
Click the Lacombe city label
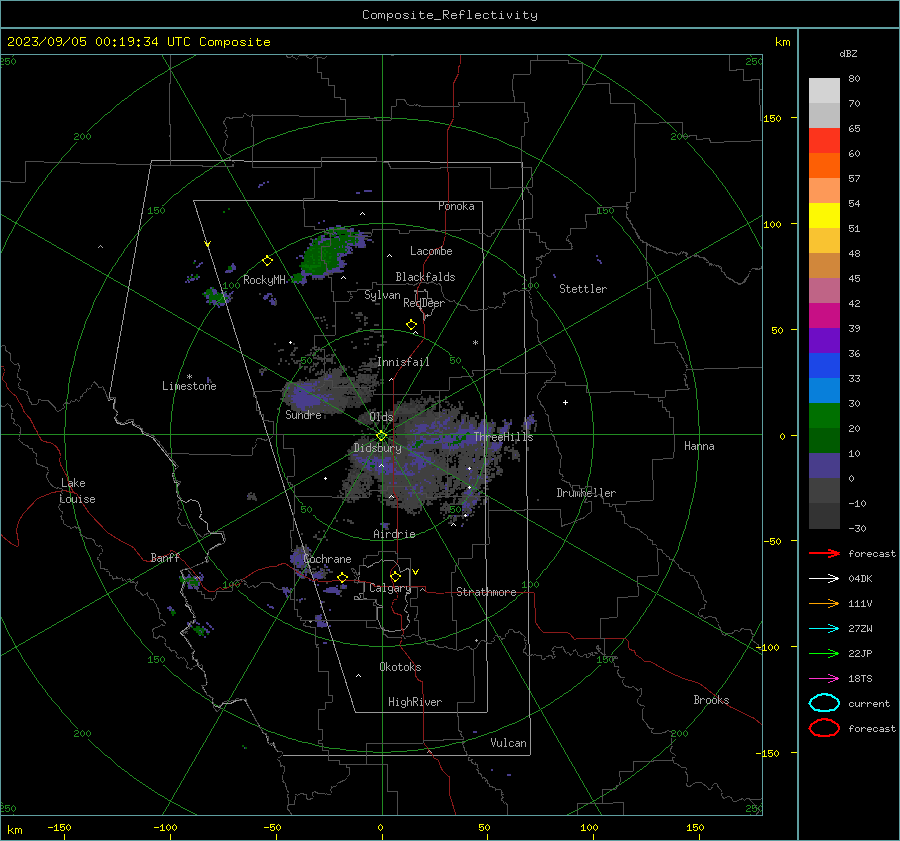point(430,251)
